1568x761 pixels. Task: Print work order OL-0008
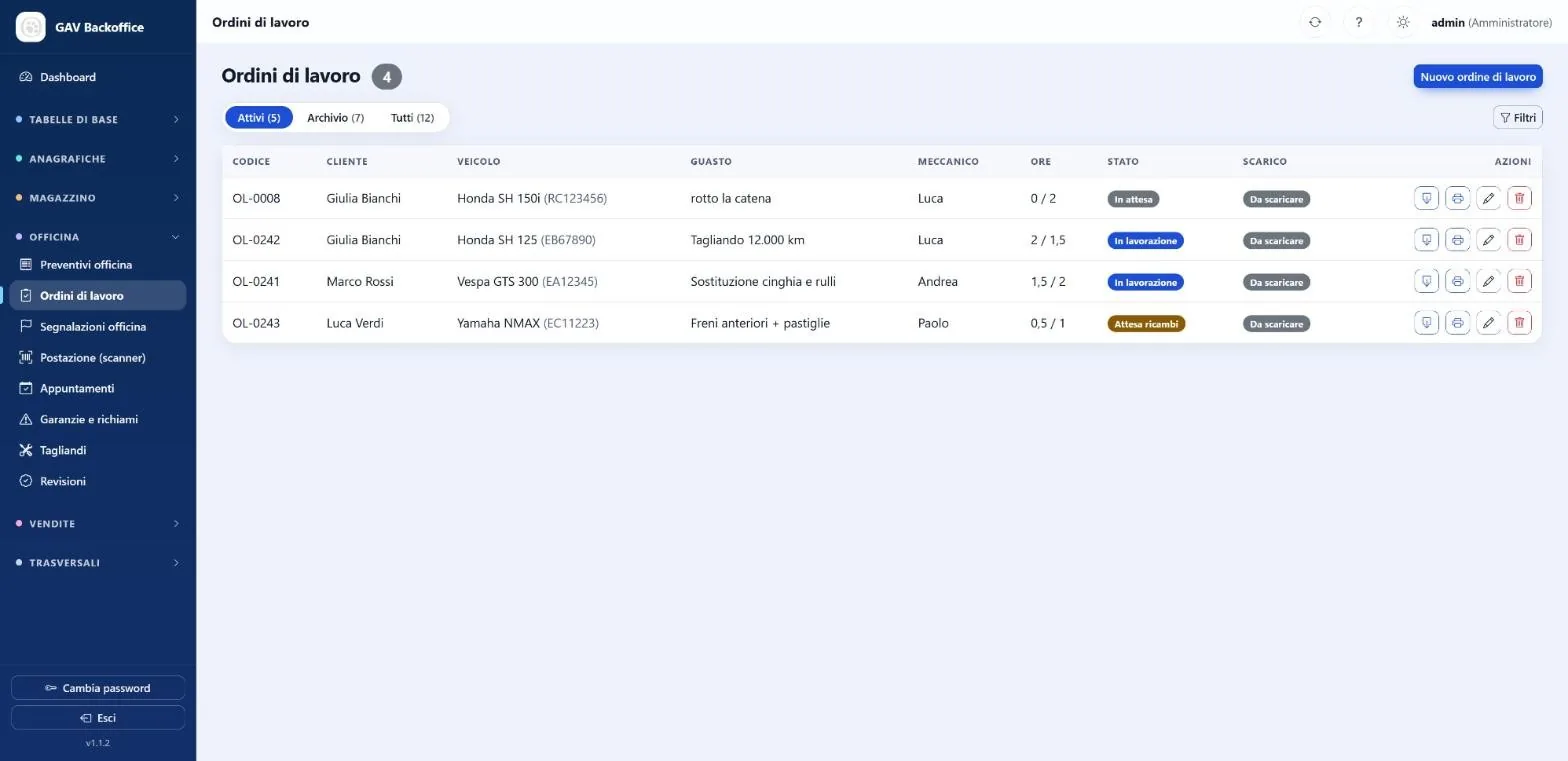coord(1458,198)
